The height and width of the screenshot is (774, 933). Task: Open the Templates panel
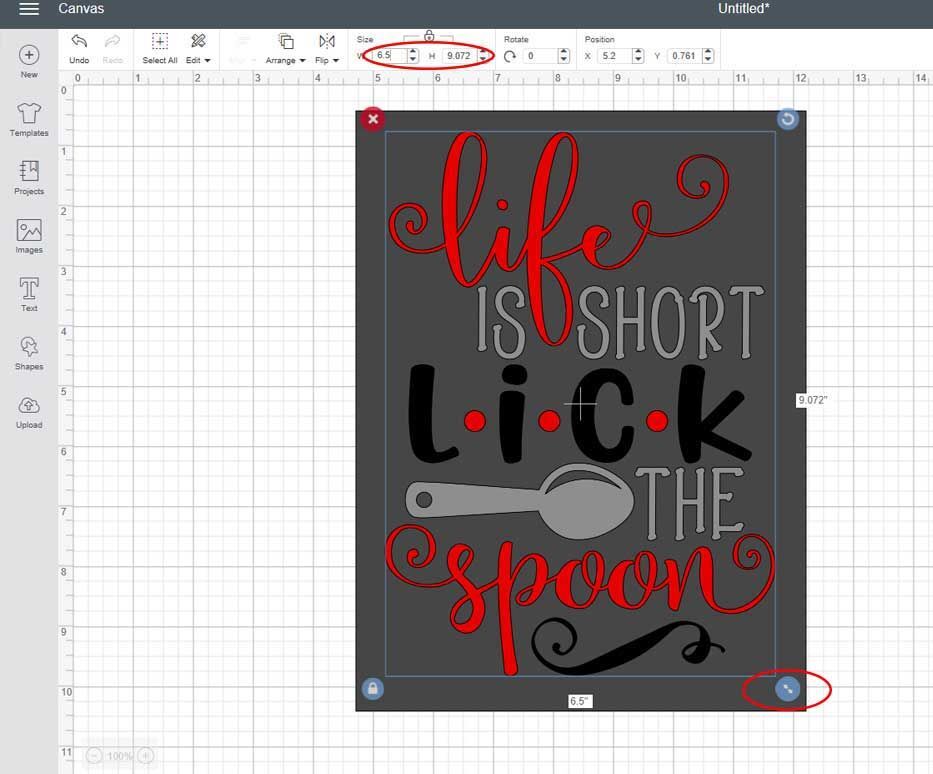click(29, 118)
